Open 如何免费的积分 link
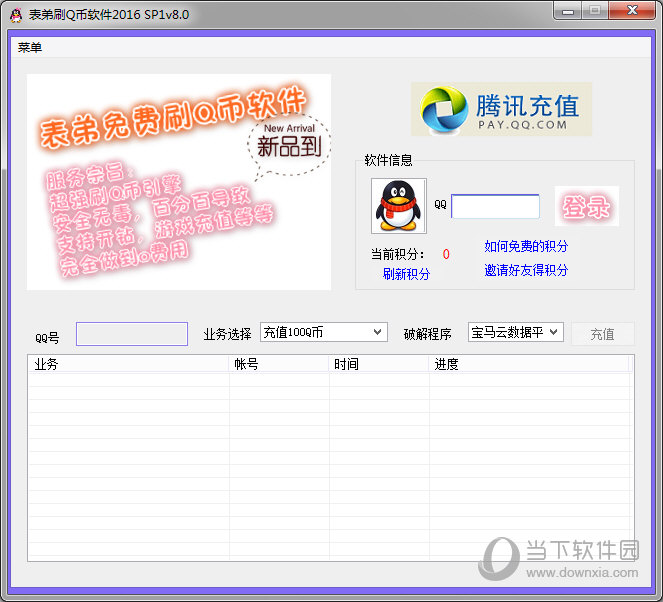 [x=526, y=247]
